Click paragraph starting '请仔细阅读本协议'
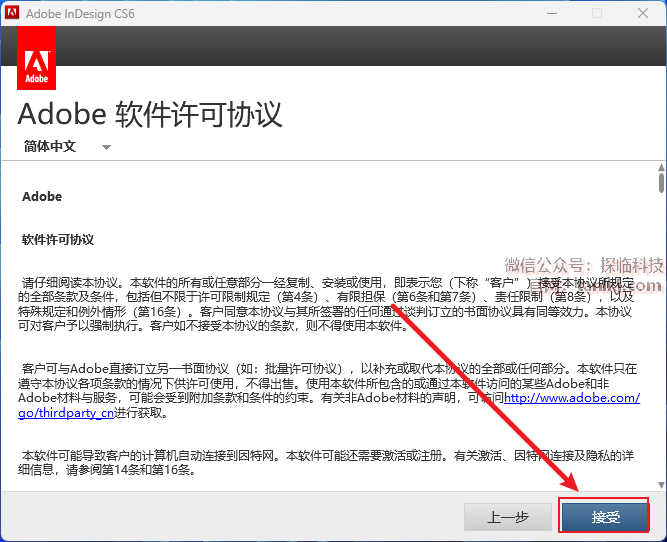The width and height of the screenshot is (667, 542). point(326,304)
